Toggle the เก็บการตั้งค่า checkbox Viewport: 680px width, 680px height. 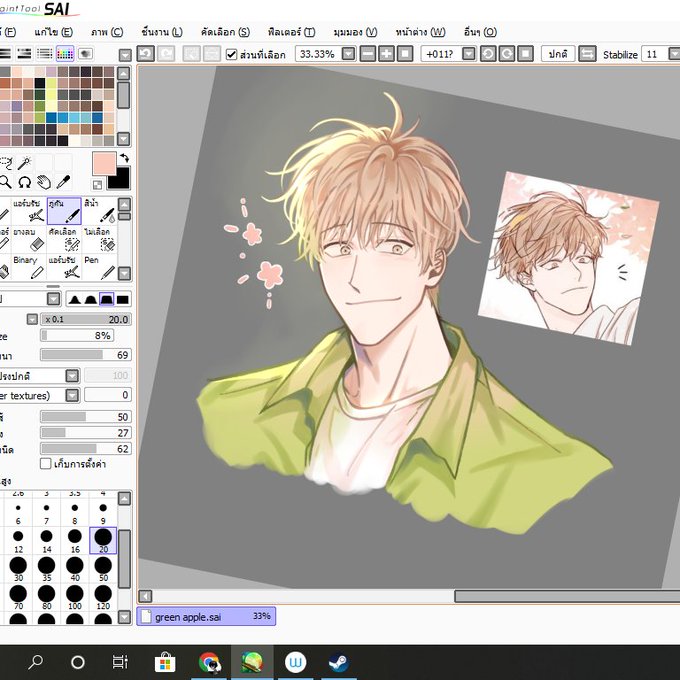coord(46,464)
